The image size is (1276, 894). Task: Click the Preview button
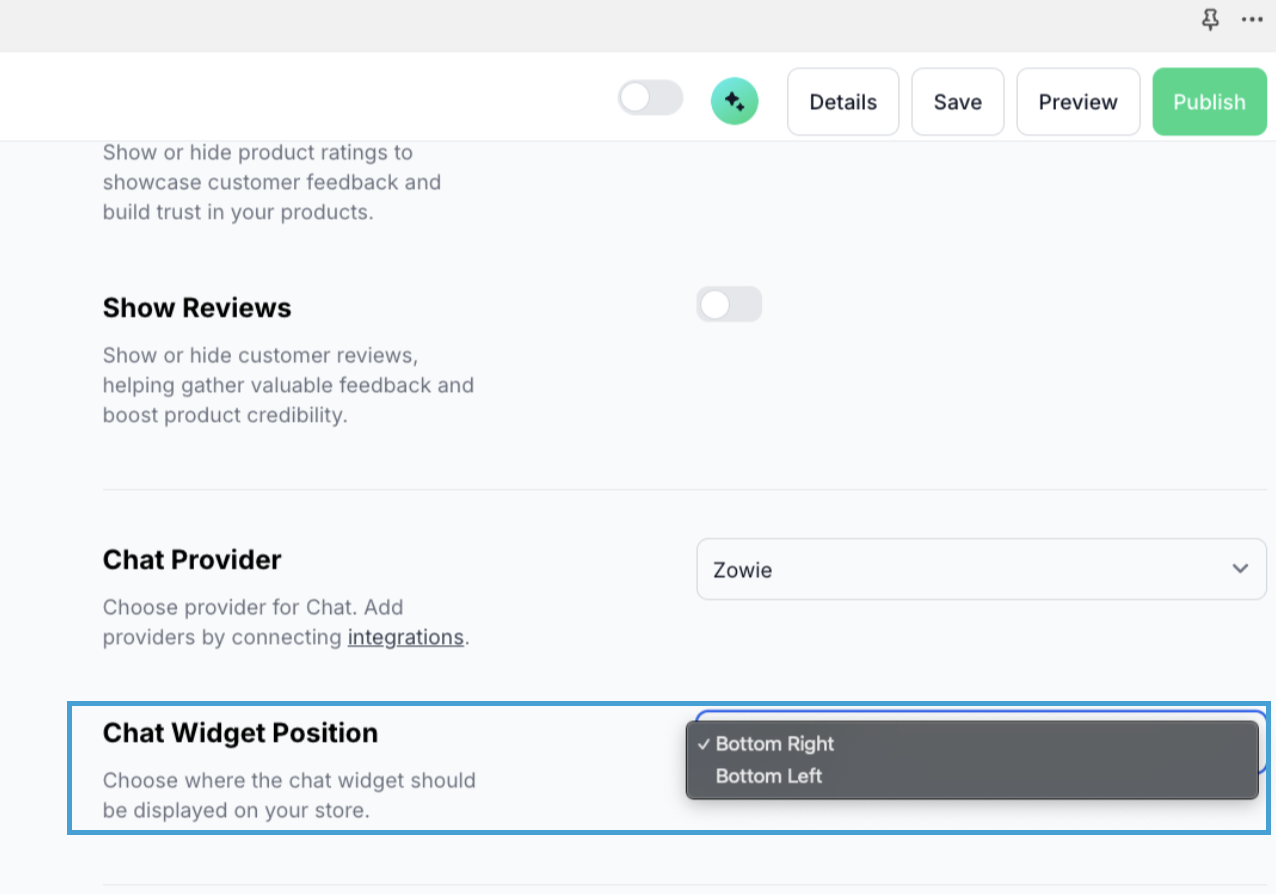(x=1077, y=102)
